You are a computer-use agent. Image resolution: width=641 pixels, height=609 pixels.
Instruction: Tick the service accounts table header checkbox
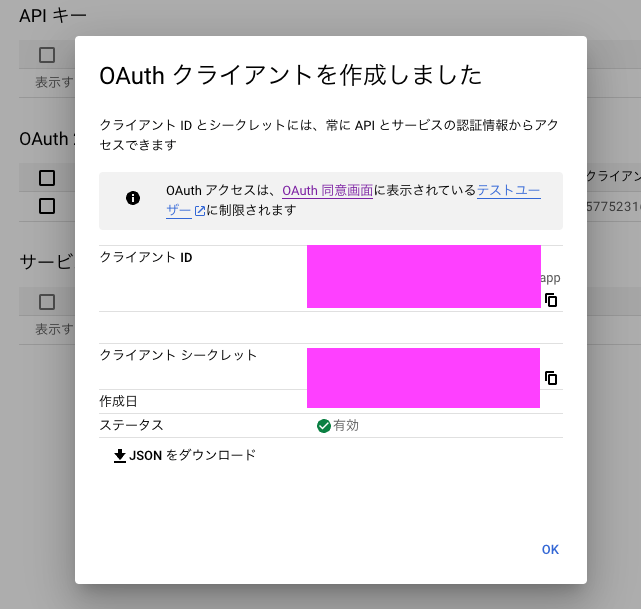47,302
